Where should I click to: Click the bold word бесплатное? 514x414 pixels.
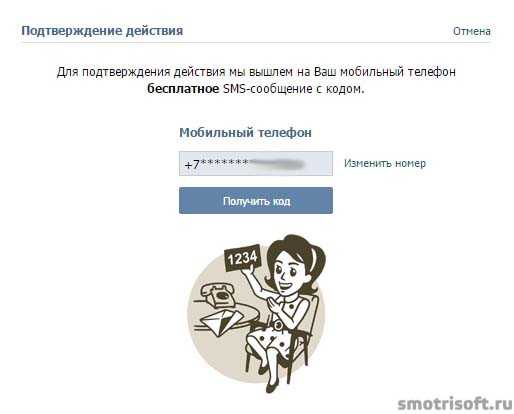pos(183,89)
